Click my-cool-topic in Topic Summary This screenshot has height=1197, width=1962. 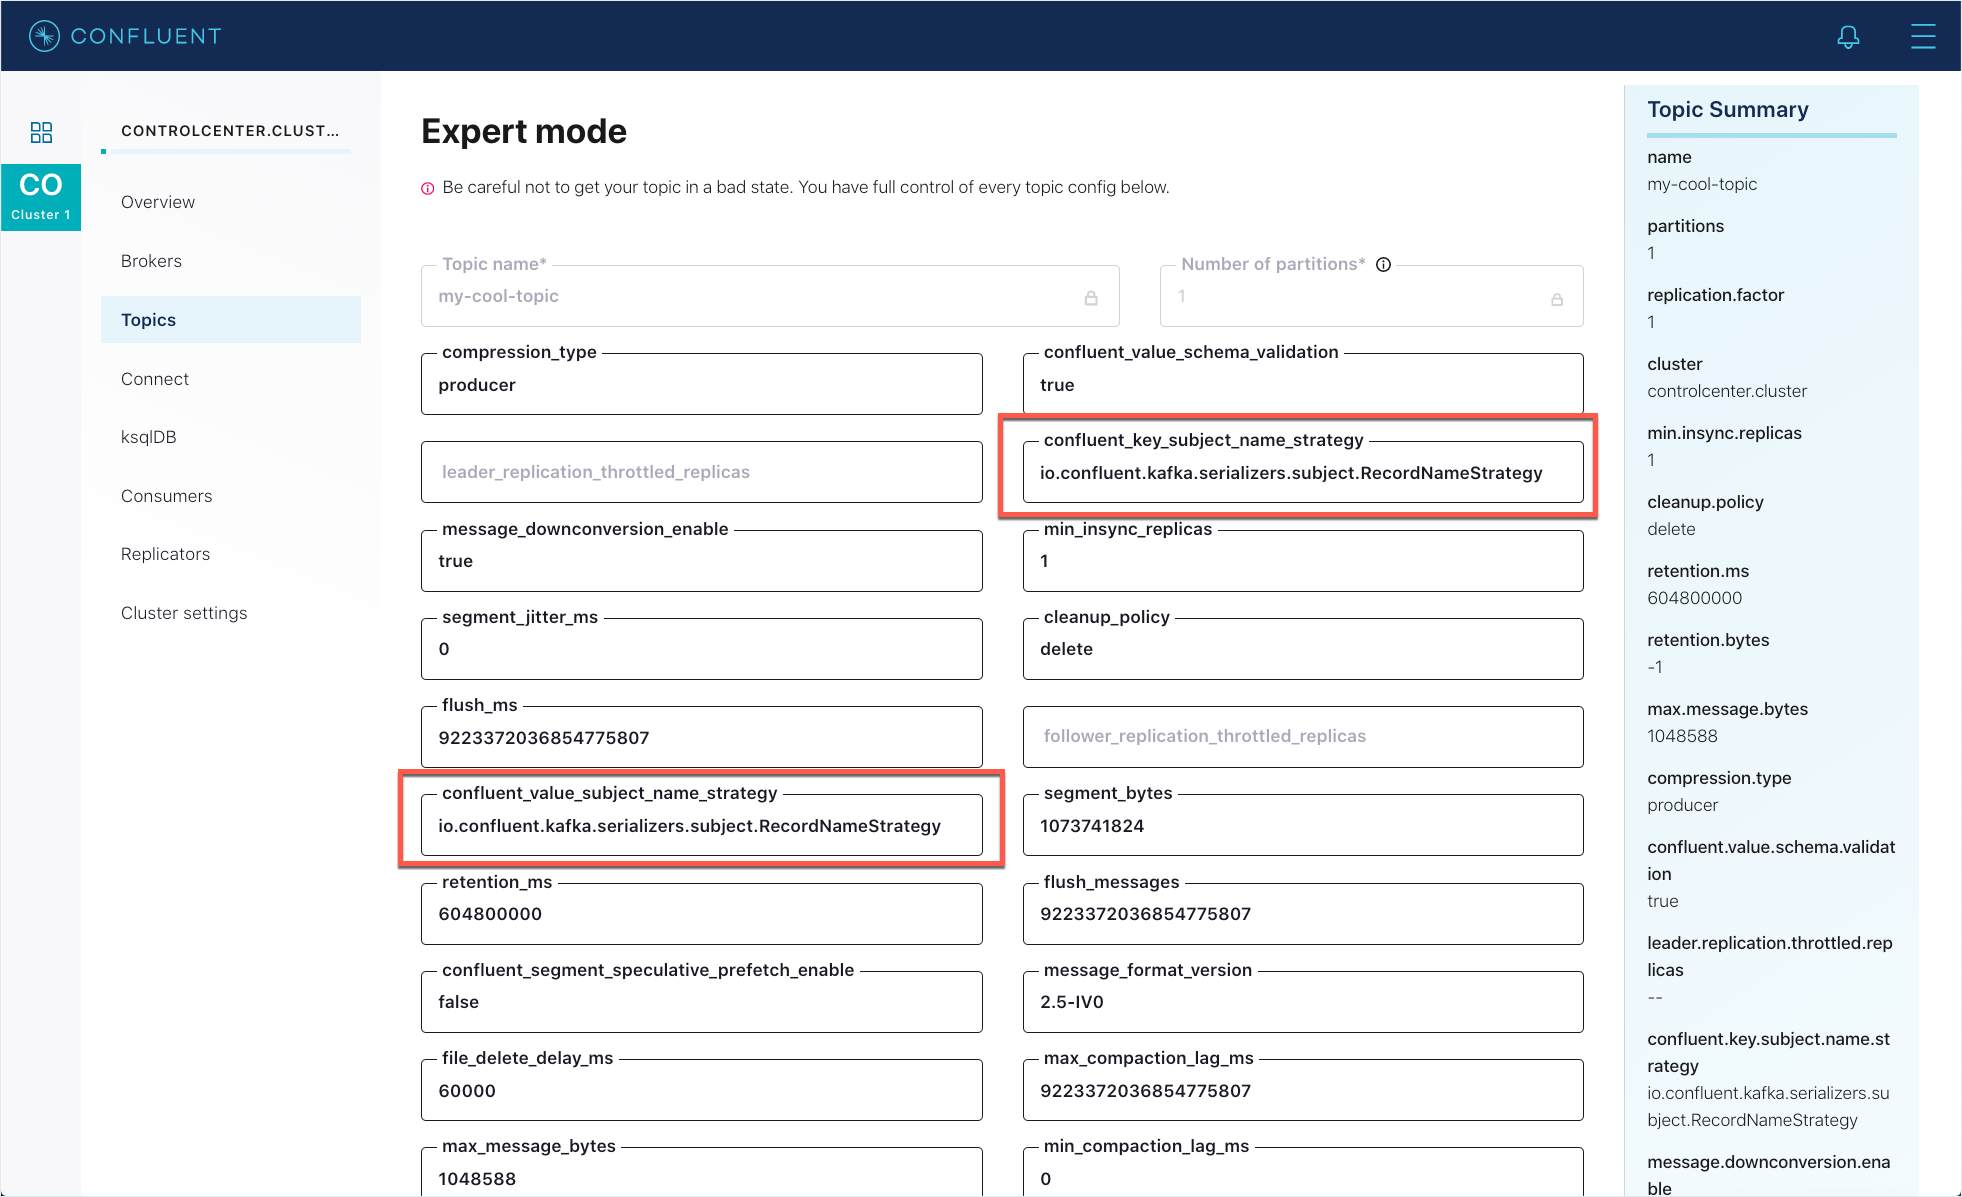1702,184
